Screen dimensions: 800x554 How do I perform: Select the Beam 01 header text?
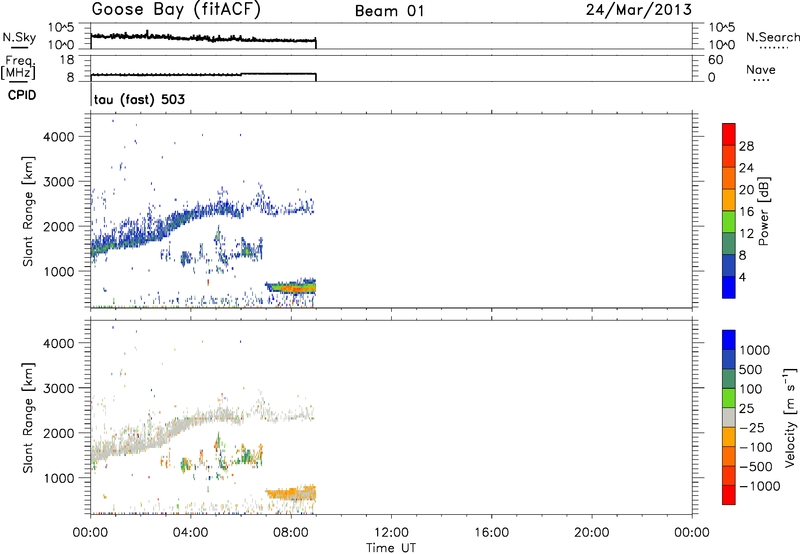[x=389, y=11]
